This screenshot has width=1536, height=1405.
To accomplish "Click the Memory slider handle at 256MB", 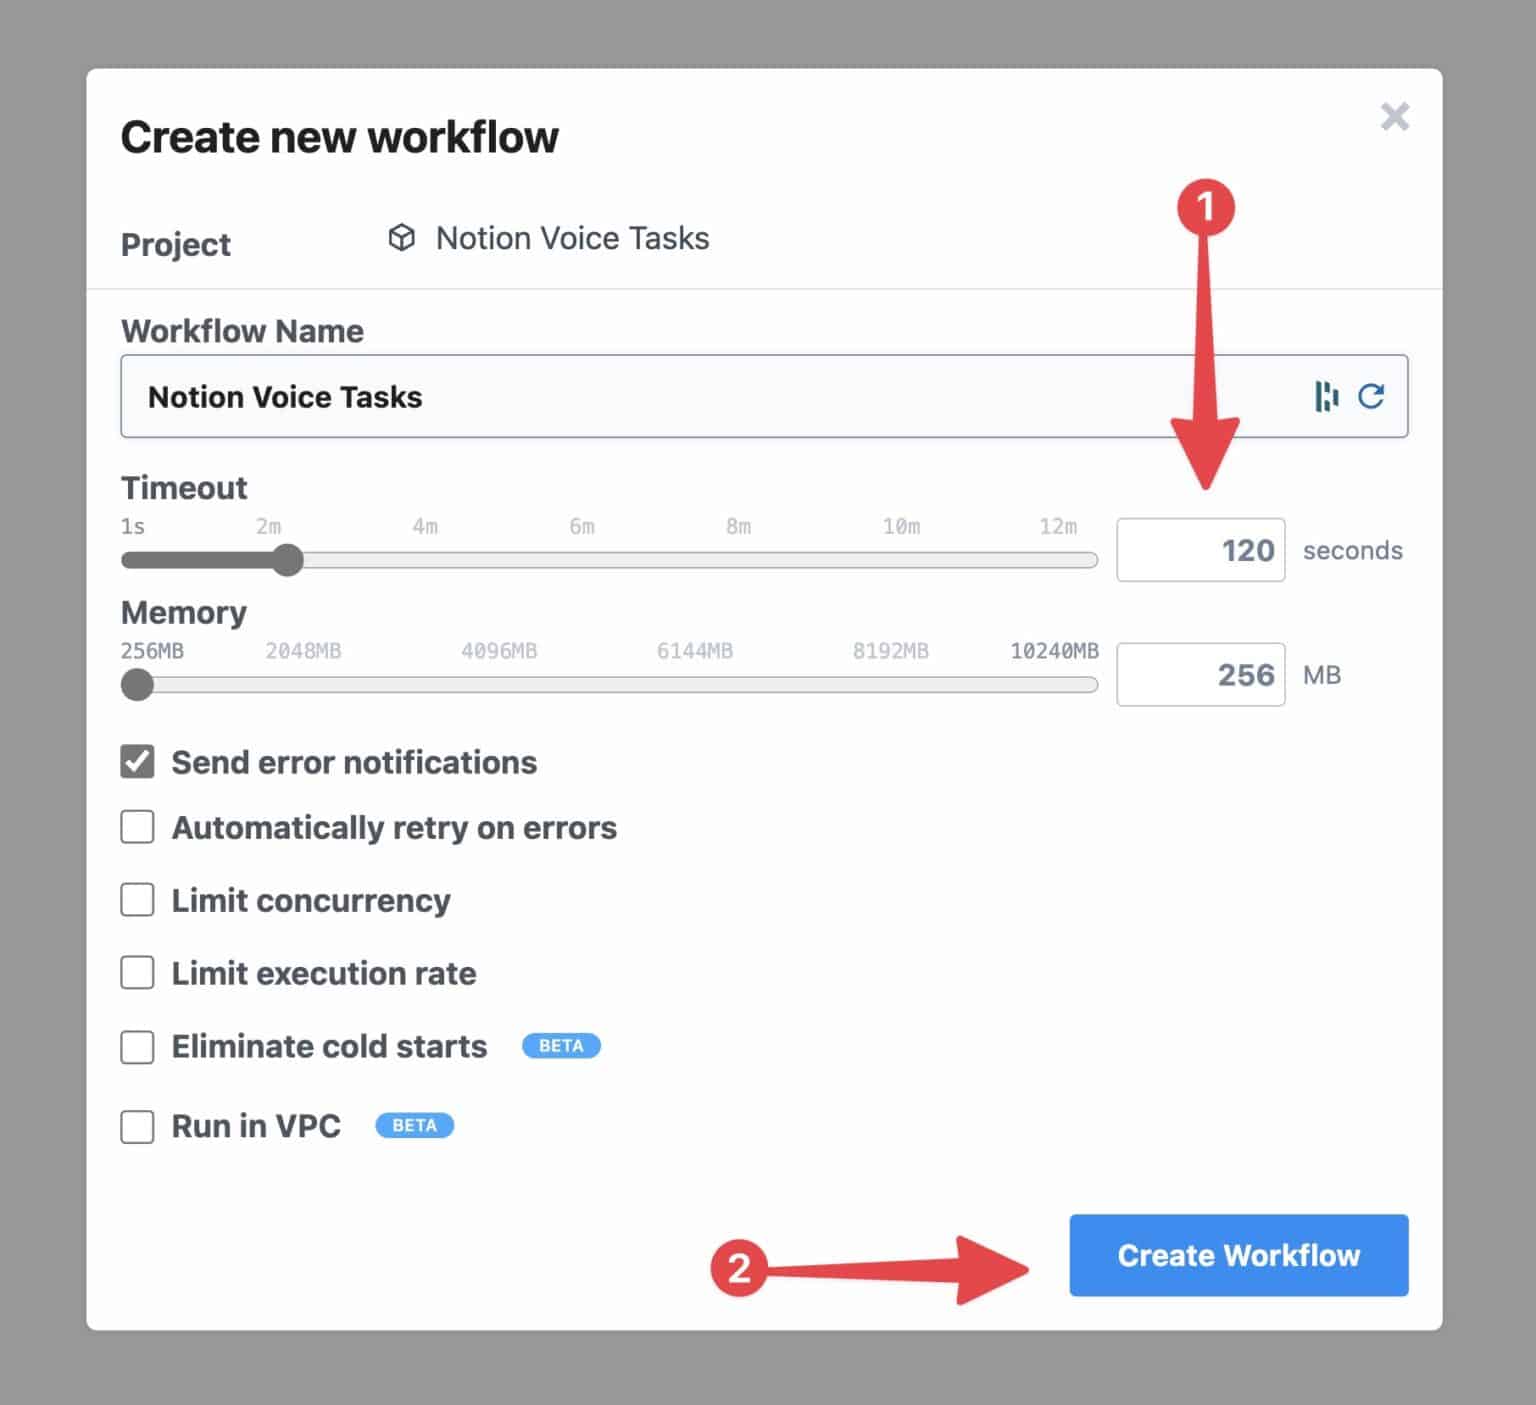I will point(137,685).
